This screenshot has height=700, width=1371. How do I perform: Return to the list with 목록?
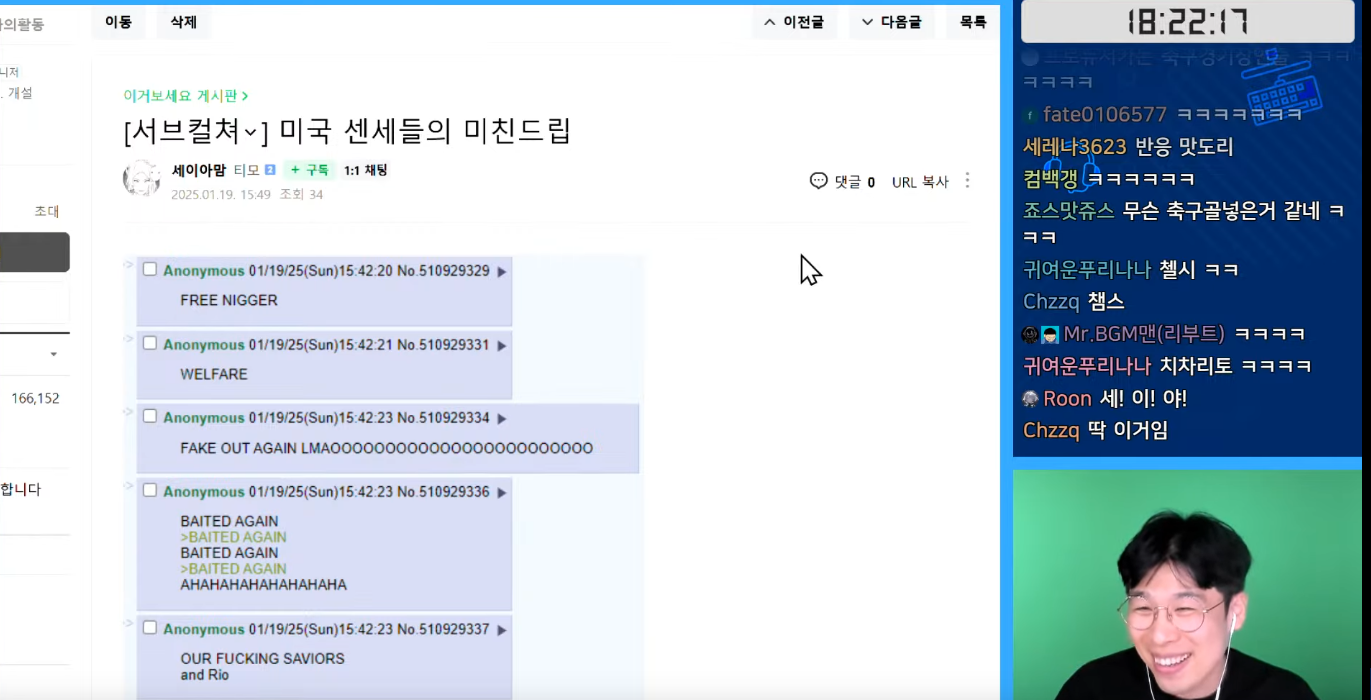973,22
